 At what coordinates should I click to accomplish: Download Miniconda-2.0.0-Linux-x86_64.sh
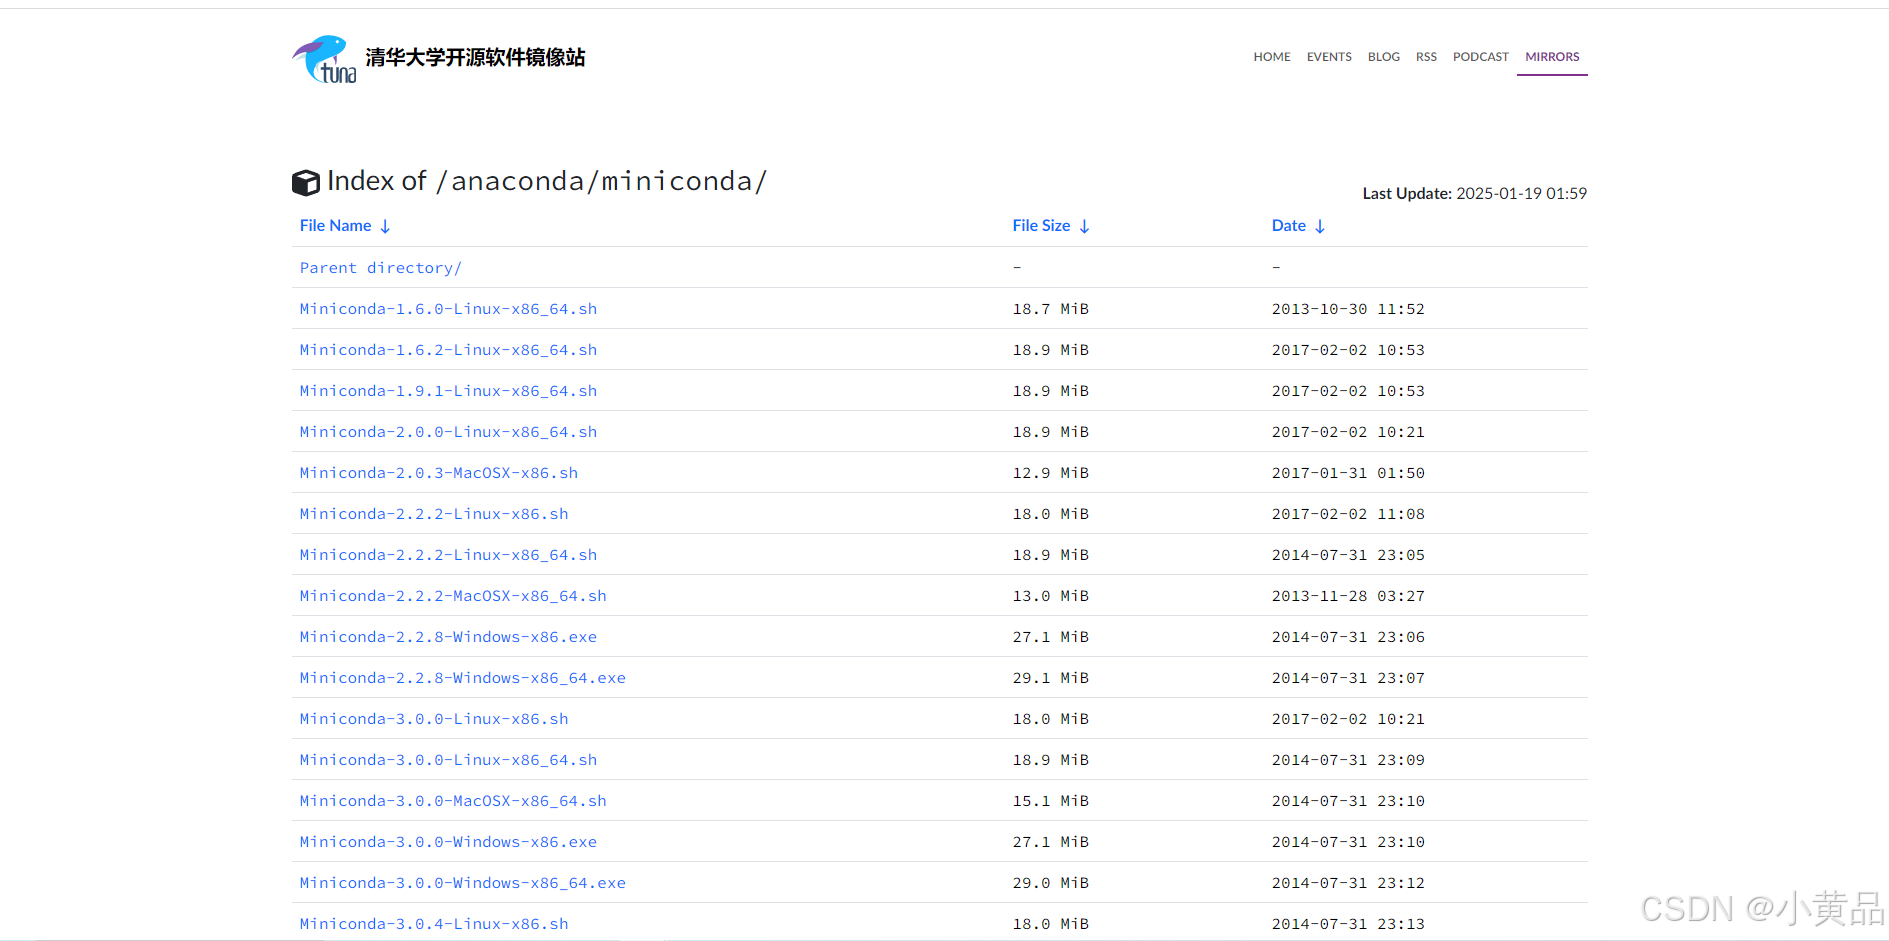pos(448,432)
